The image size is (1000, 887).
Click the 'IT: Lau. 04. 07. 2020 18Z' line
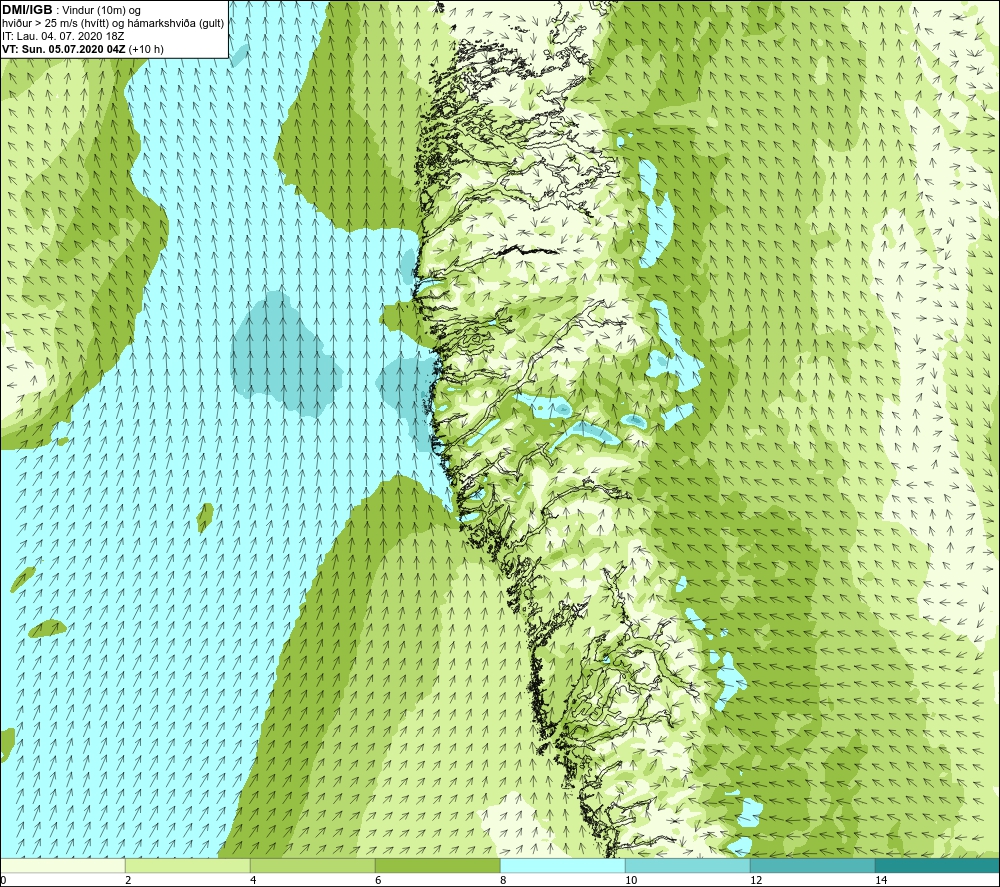(x=62, y=36)
